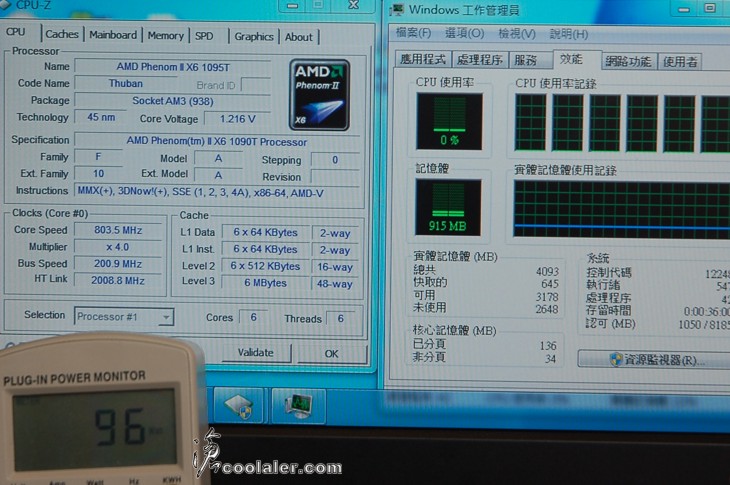730x485 pixels.
Task: Click the Technology value 45 nm
Action: [x=101, y=117]
